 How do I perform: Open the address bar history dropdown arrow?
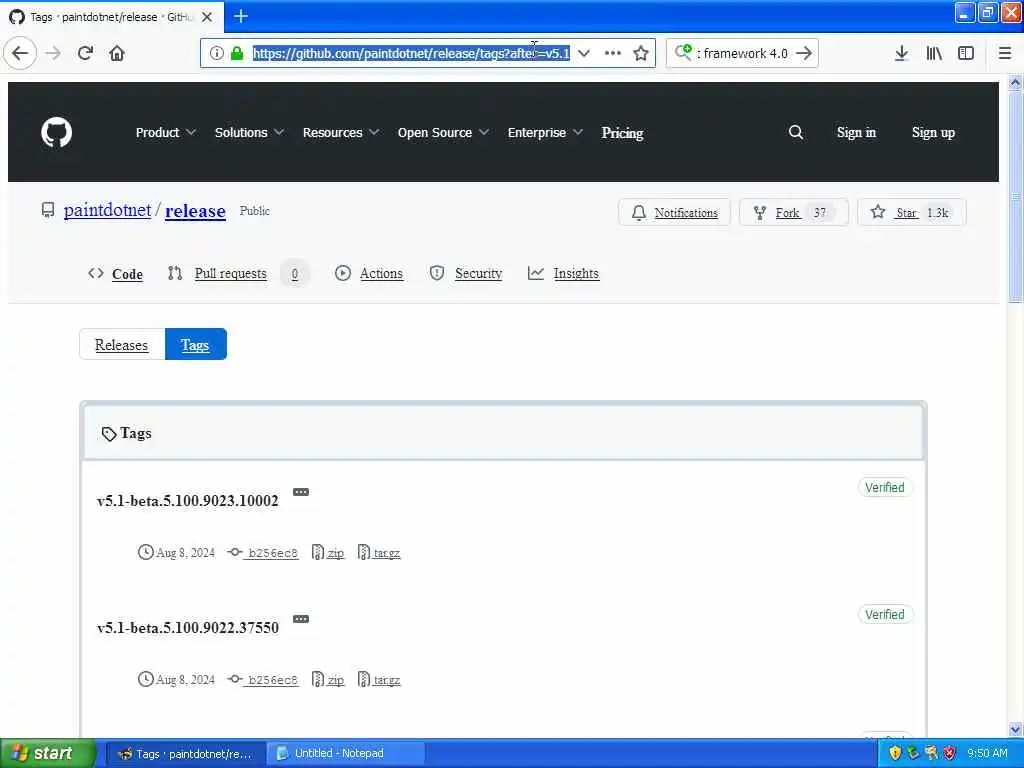584,53
